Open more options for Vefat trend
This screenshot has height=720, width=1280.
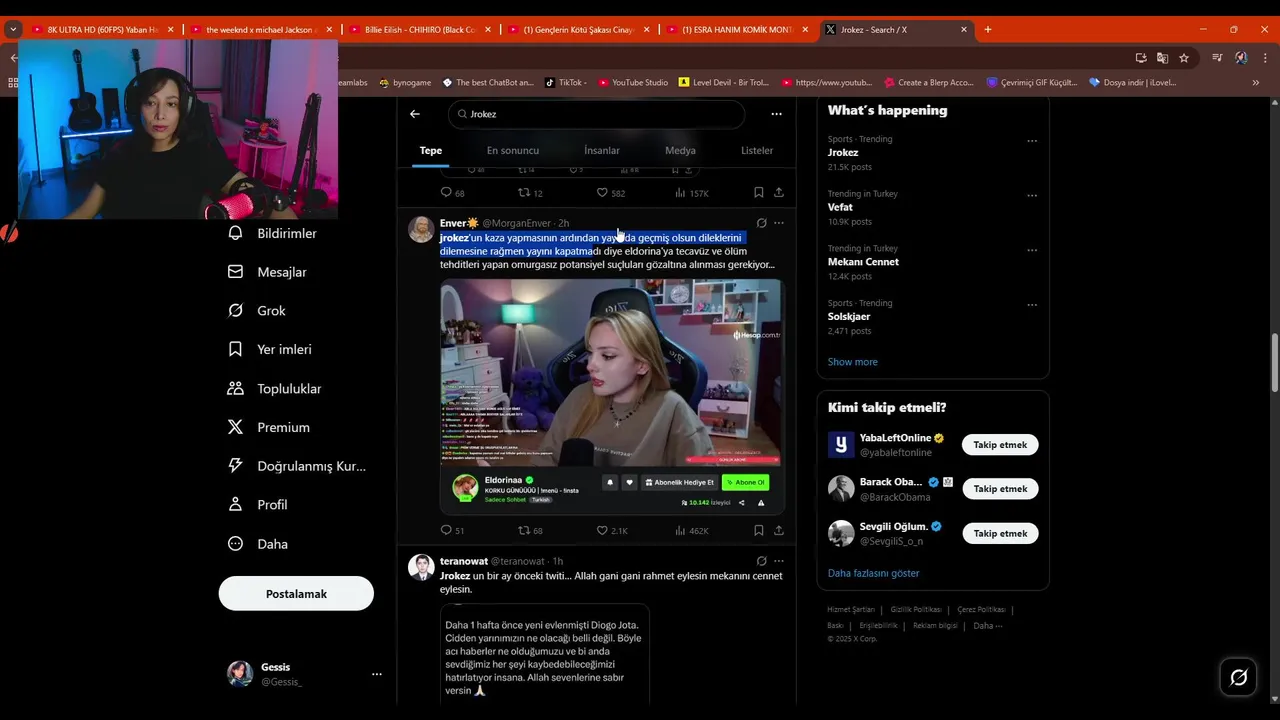coord(1032,195)
